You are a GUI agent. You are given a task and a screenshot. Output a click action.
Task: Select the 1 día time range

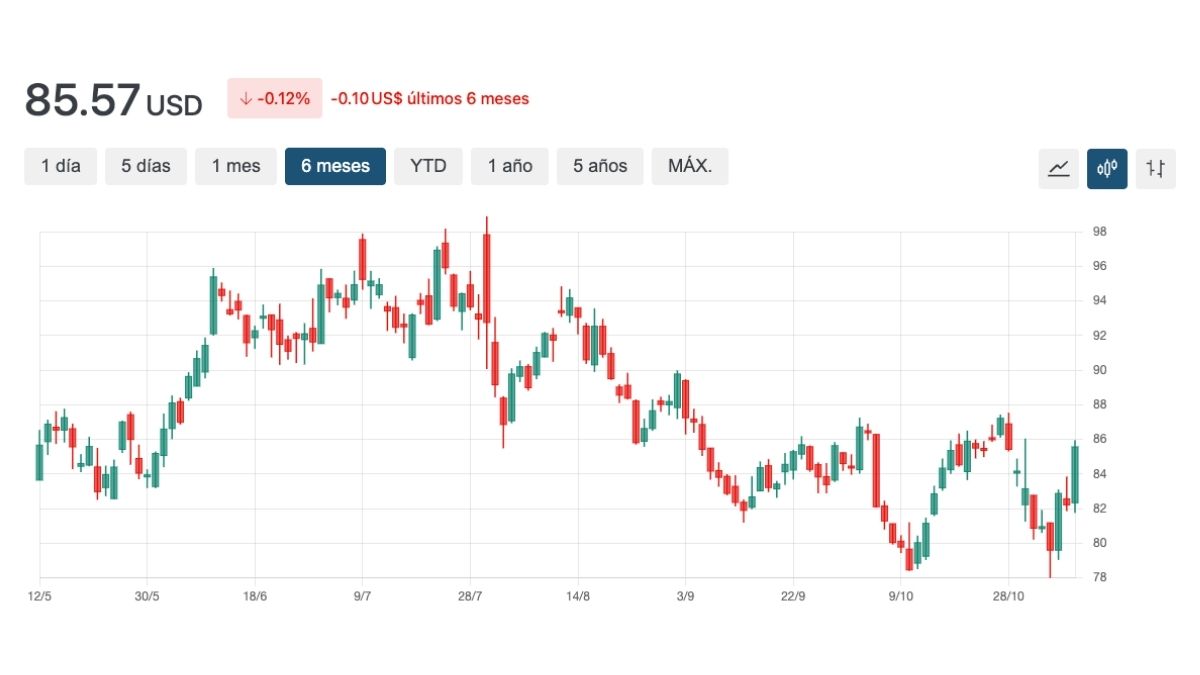click(x=61, y=166)
